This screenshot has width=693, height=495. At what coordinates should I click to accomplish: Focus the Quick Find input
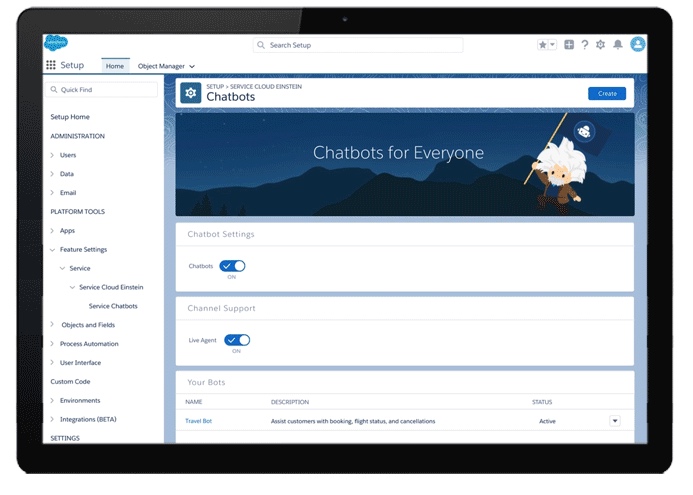click(101, 90)
